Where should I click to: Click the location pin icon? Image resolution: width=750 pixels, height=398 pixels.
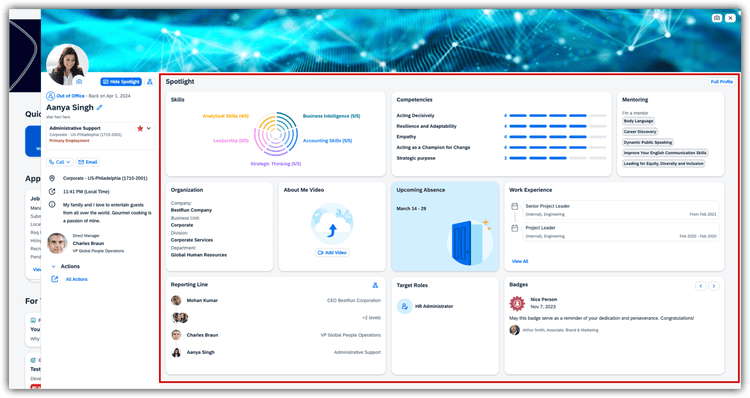pos(52,178)
